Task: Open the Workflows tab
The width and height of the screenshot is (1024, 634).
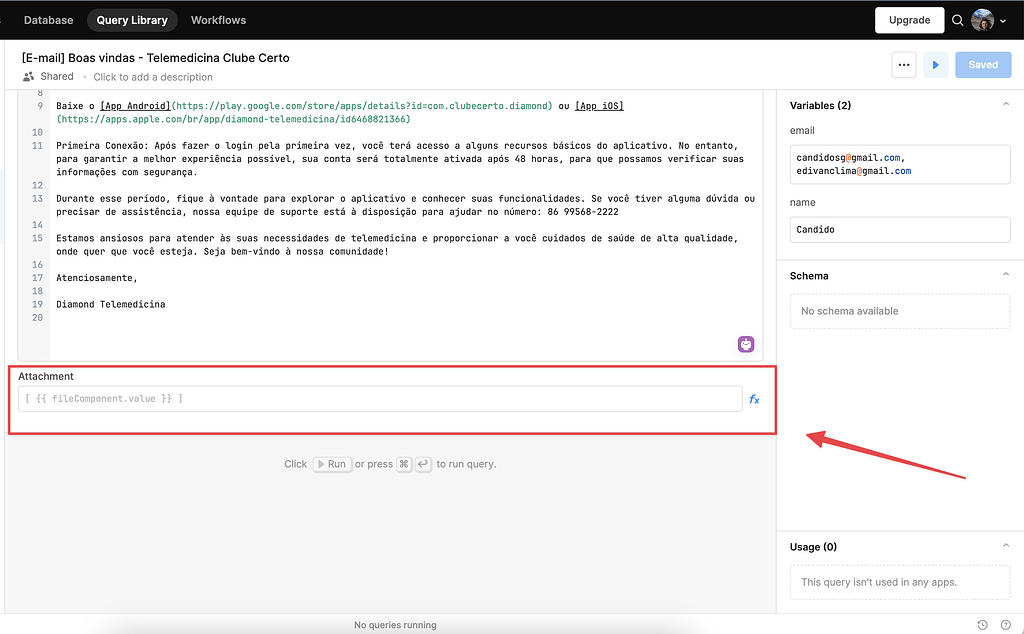Action: click(218, 20)
